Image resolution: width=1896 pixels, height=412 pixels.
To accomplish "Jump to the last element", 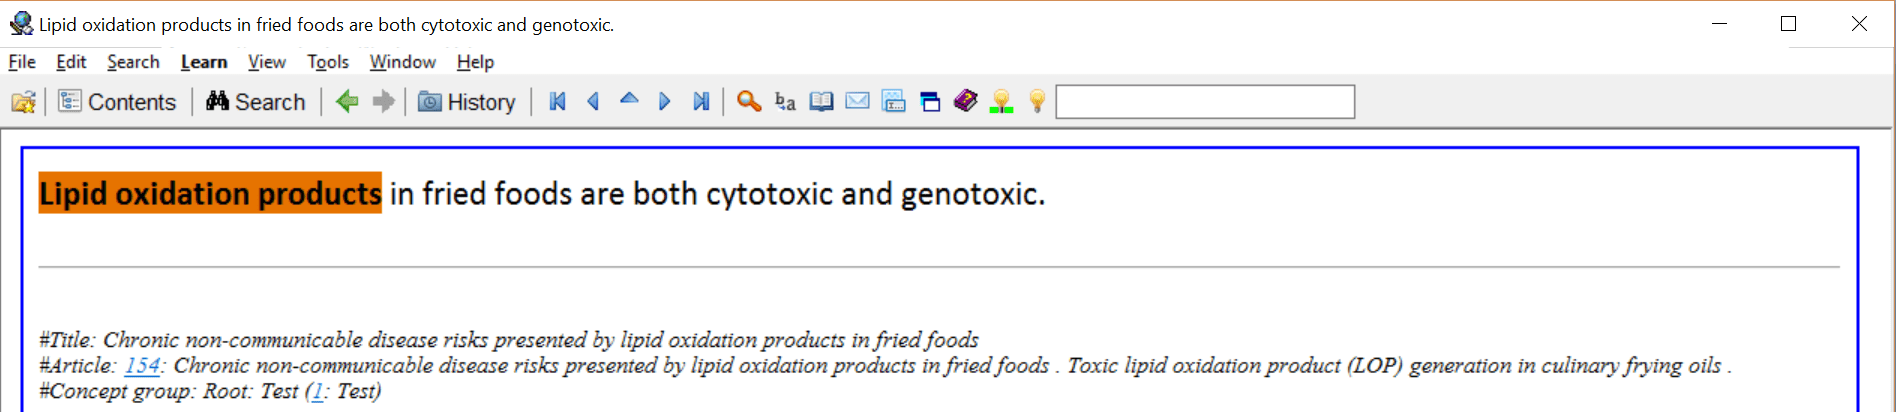I will (x=701, y=101).
